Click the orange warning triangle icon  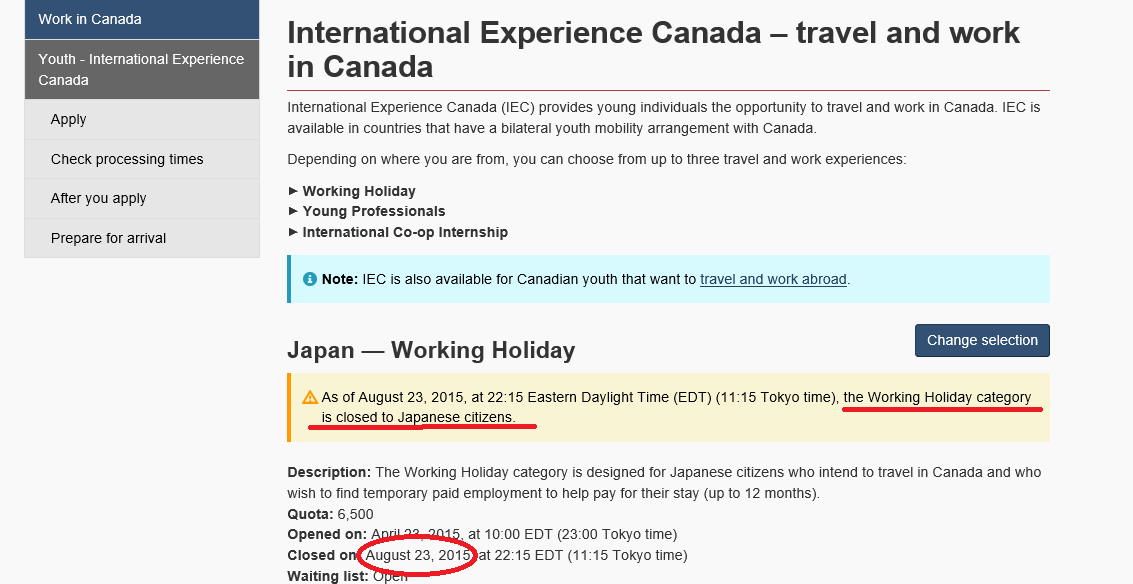tap(310, 398)
